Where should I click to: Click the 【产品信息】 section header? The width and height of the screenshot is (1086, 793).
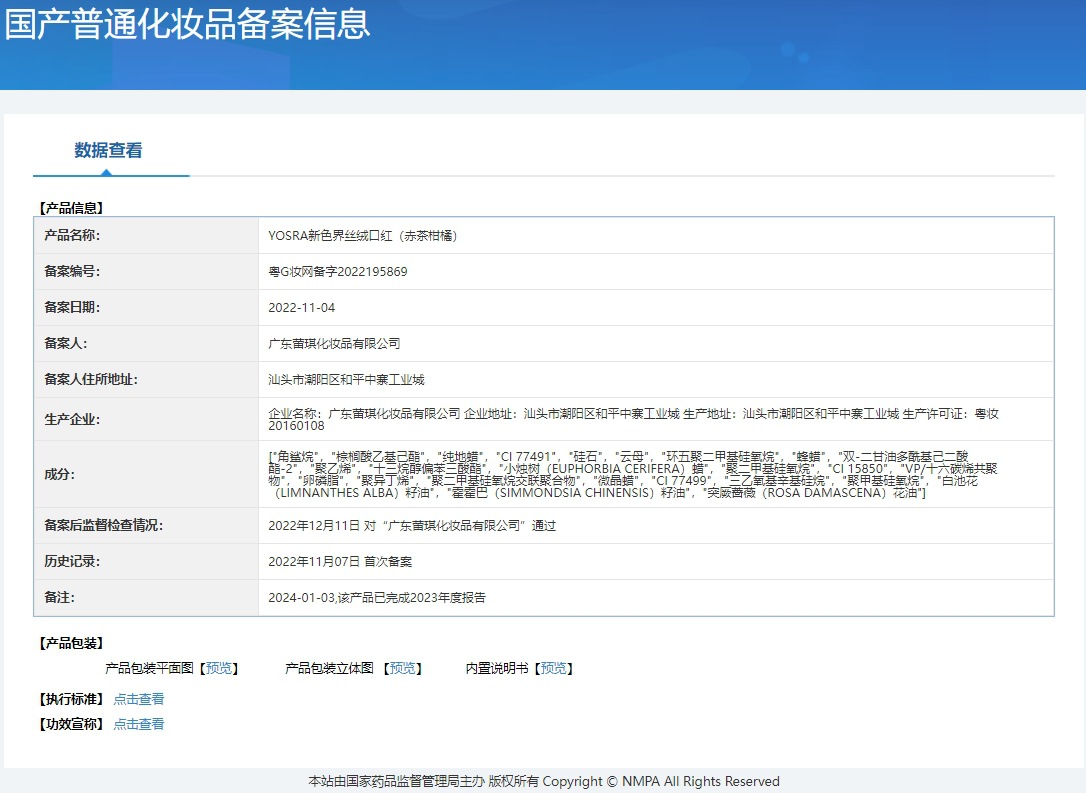pos(71,208)
